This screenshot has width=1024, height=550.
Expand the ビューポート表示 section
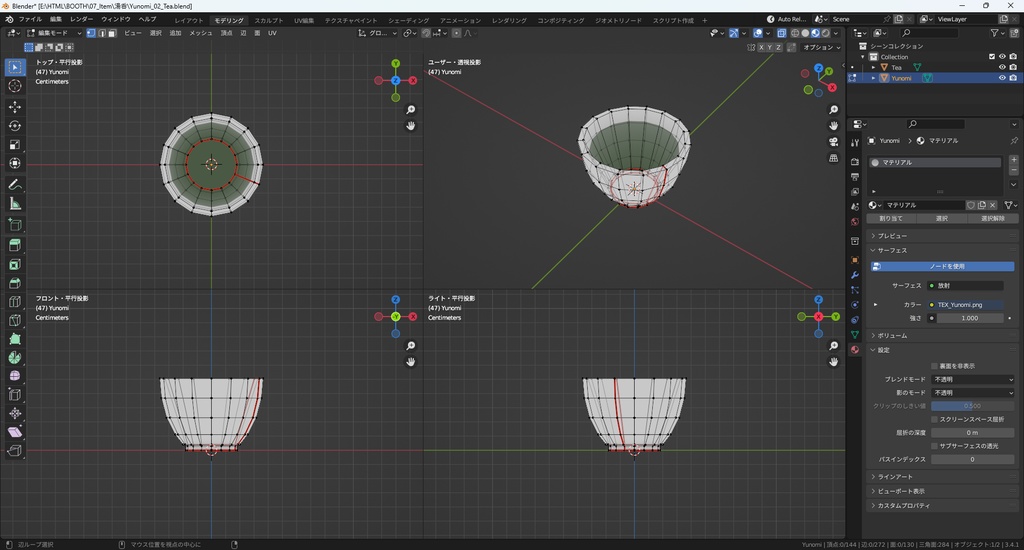pos(900,491)
